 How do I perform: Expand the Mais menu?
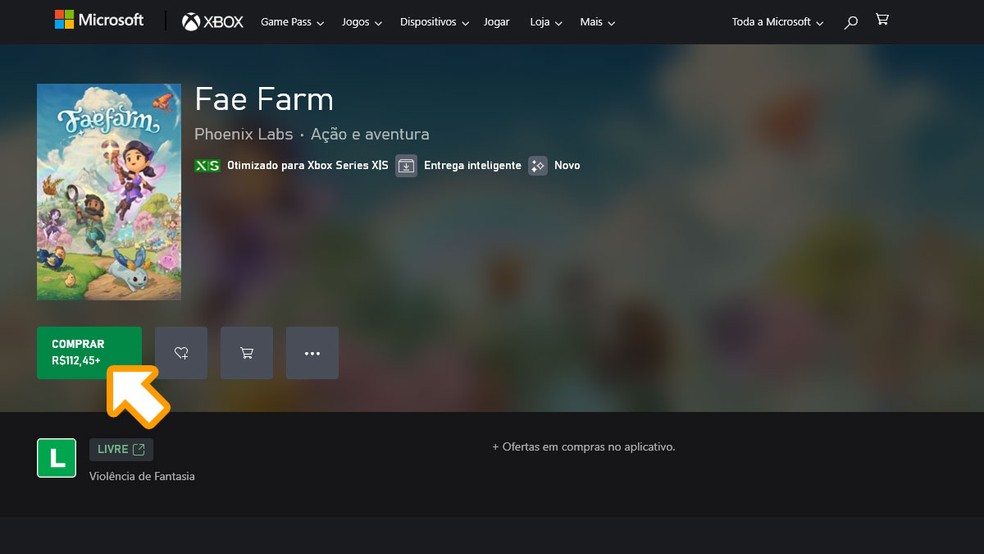(x=597, y=22)
